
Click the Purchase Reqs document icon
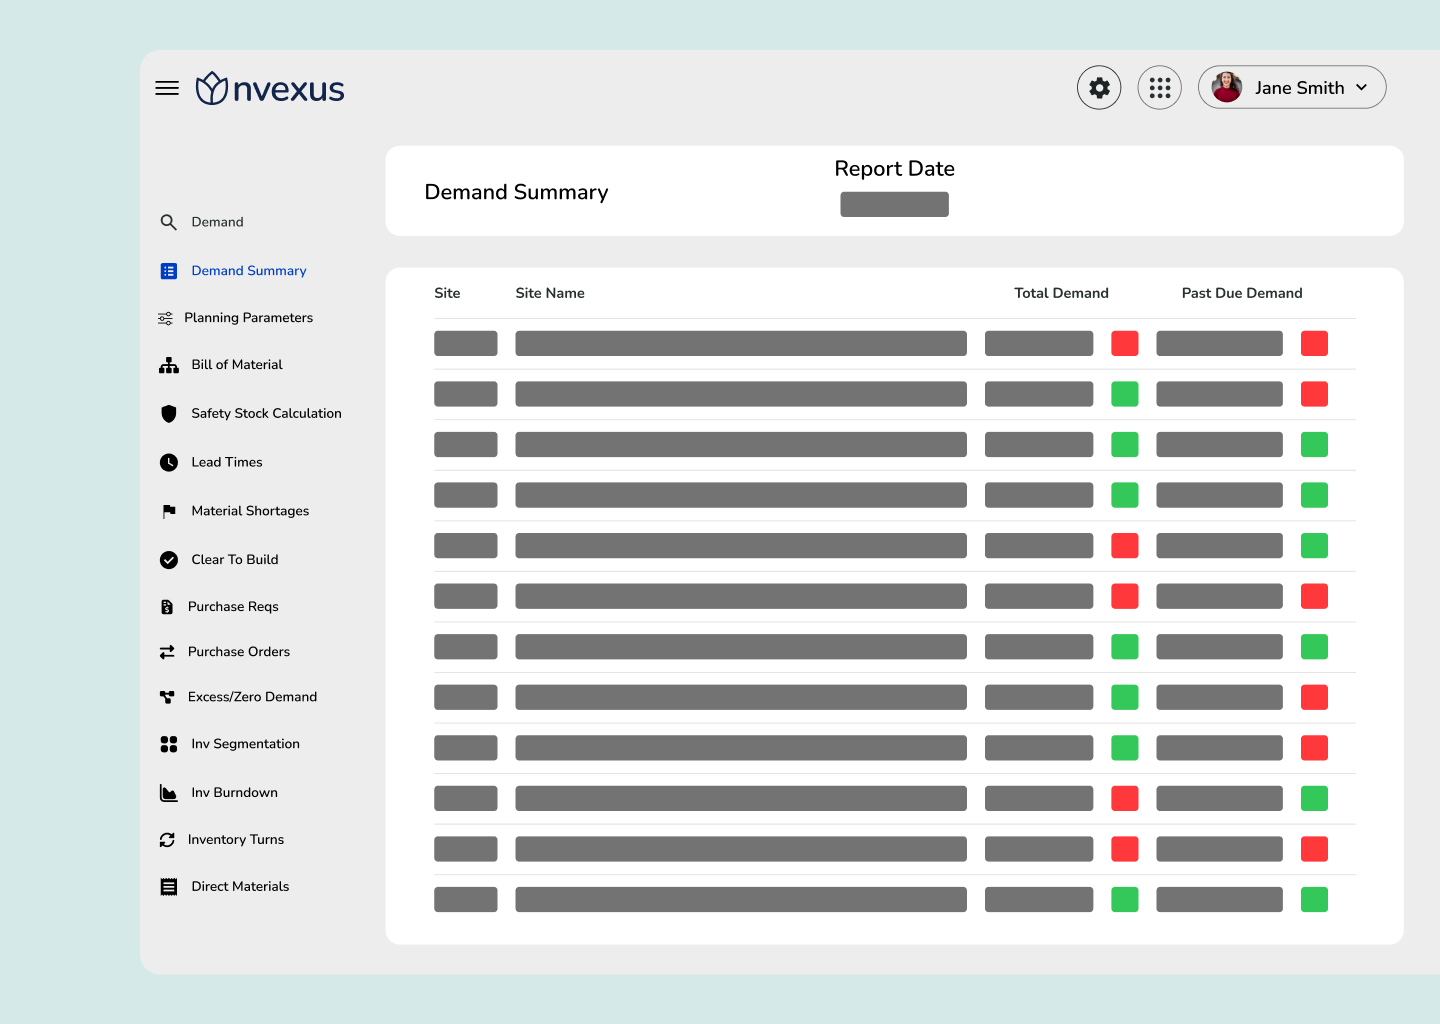point(167,607)
